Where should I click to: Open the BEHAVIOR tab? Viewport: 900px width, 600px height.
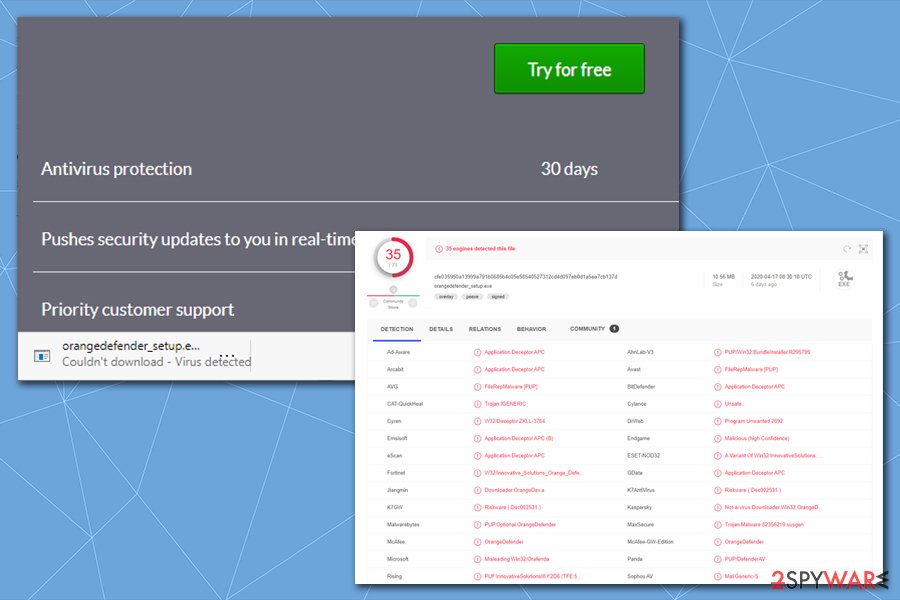click(x=532, y=329)
